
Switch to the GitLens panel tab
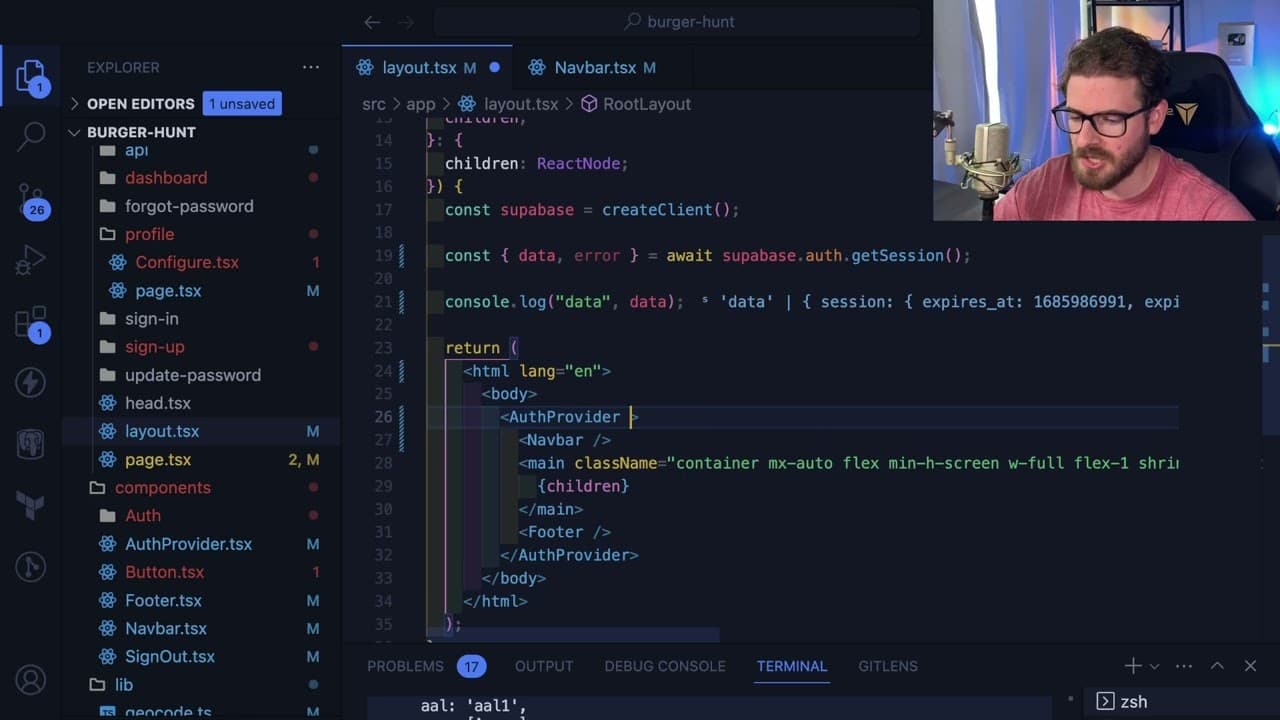point(888,666)
